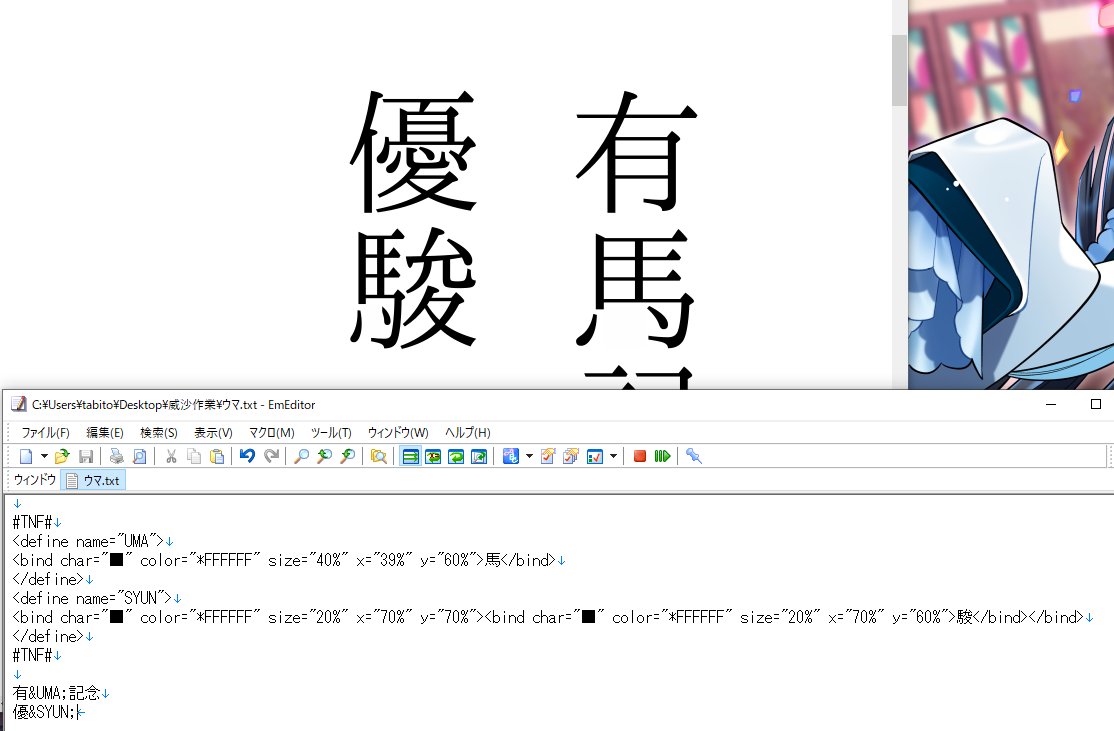Click the 馬 character in bind line
1114x731 pixels.
coord(492,561)
